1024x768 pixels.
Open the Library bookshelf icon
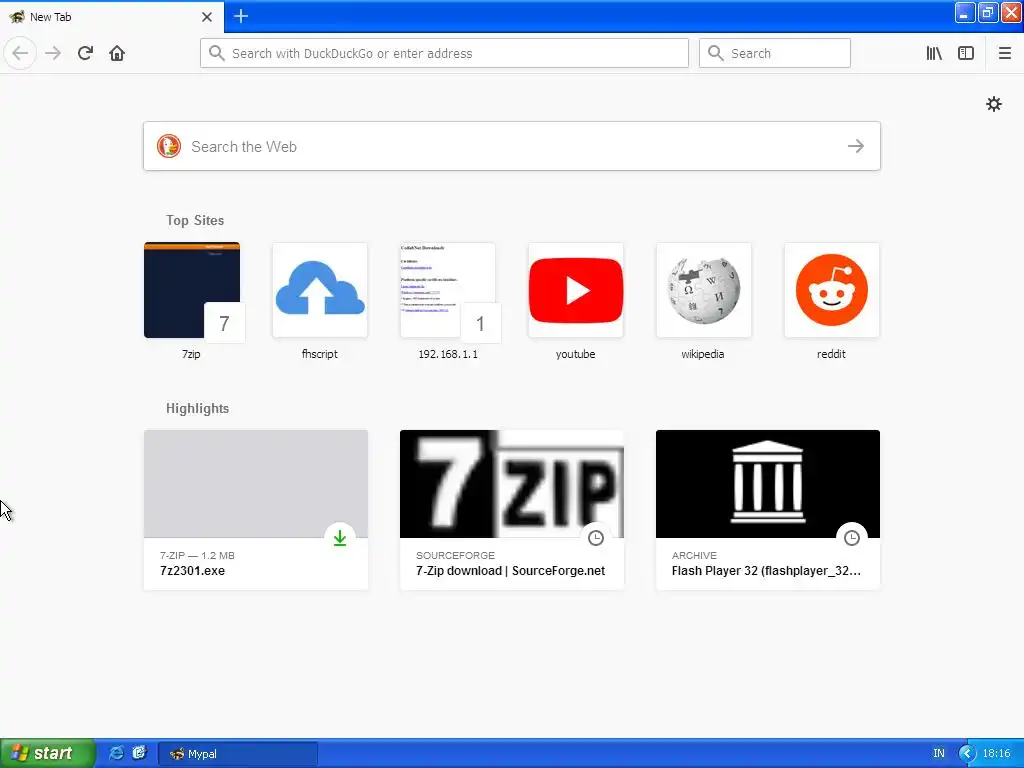coord(934,53)
